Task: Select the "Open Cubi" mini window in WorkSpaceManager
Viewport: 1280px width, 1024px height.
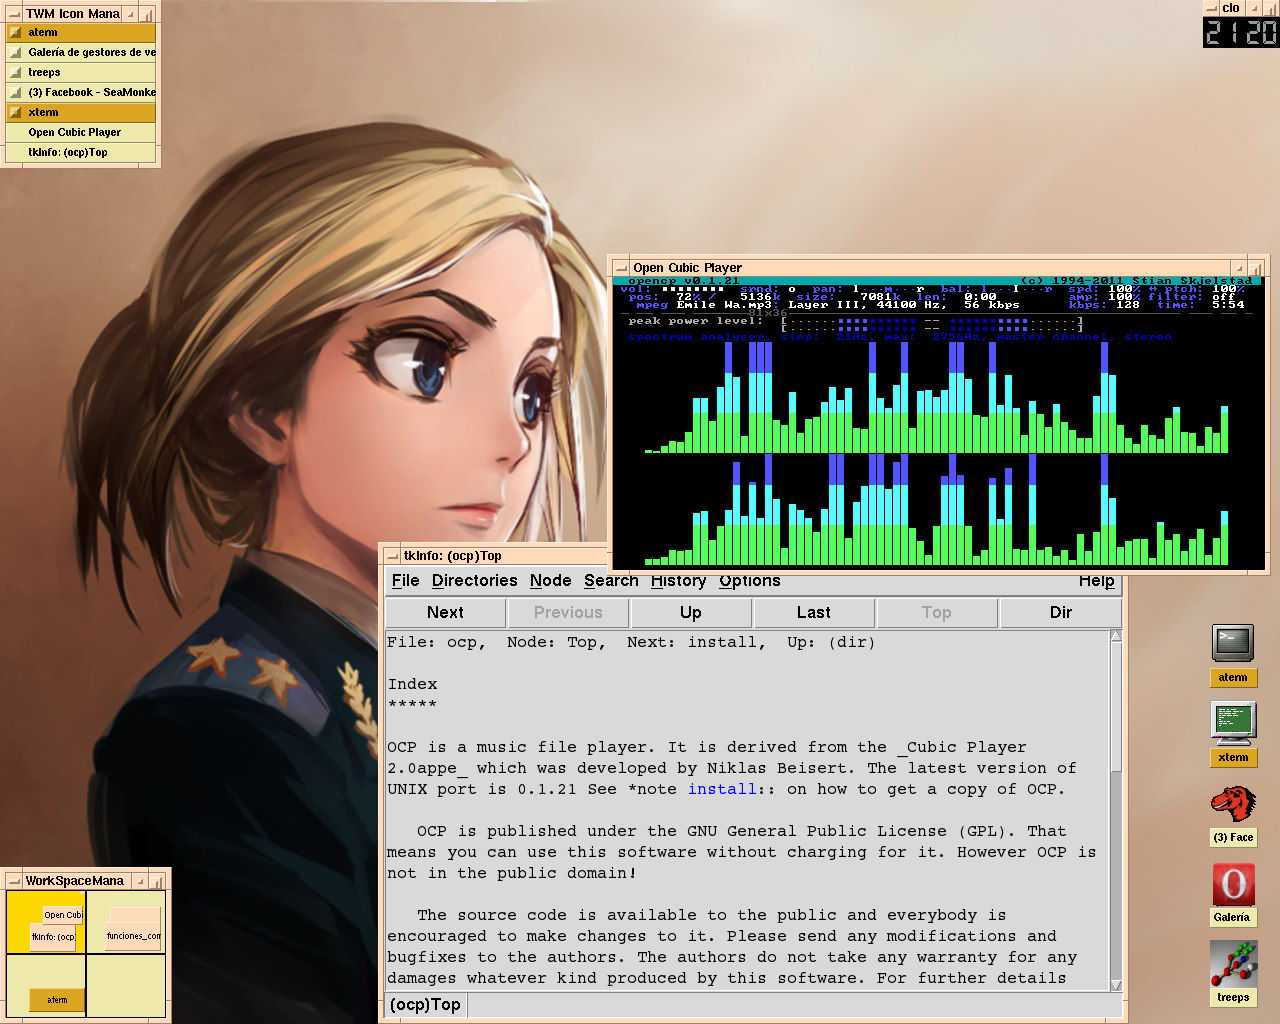Action: [x=62, y=914]
